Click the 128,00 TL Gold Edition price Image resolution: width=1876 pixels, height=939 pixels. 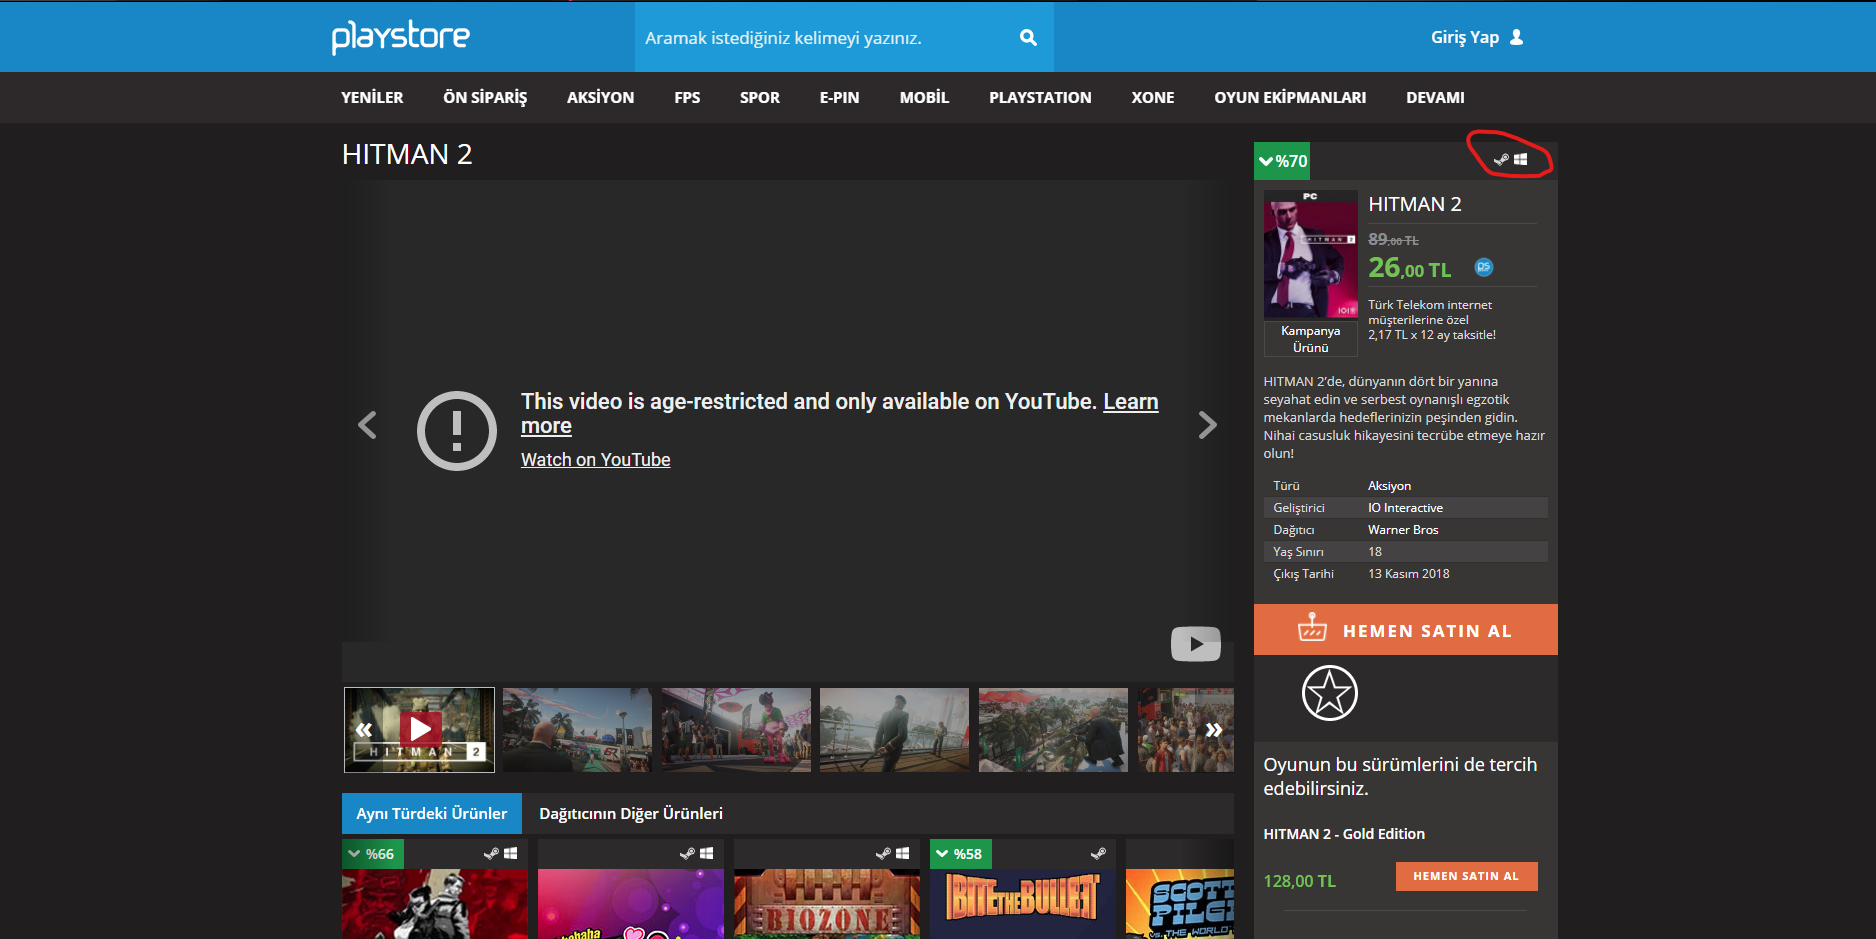[1299, 881]
